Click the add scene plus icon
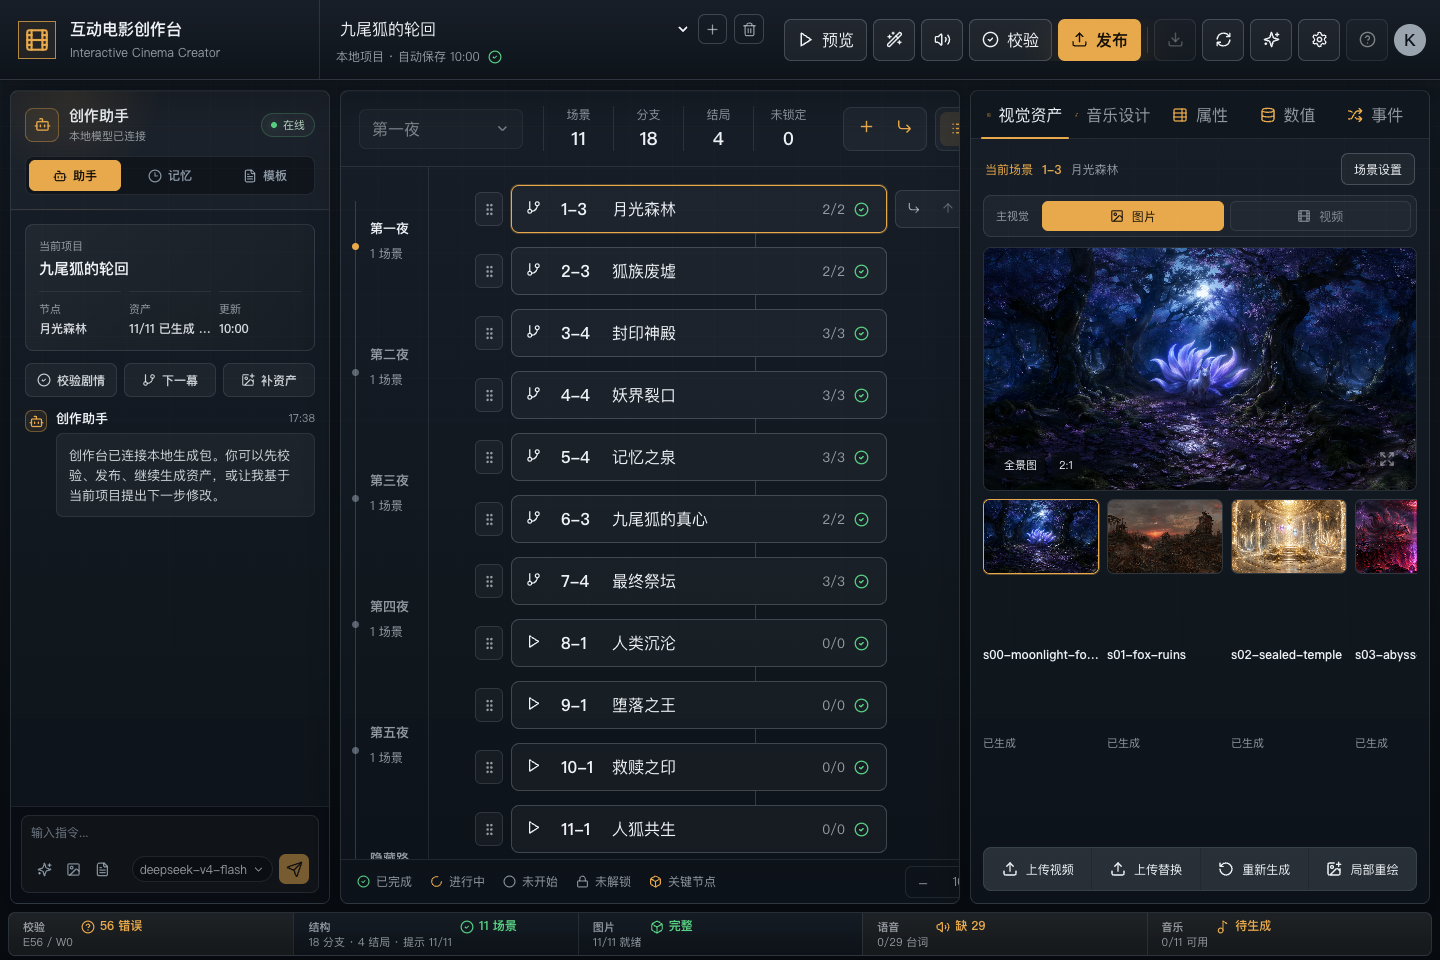 coord(866,127)
